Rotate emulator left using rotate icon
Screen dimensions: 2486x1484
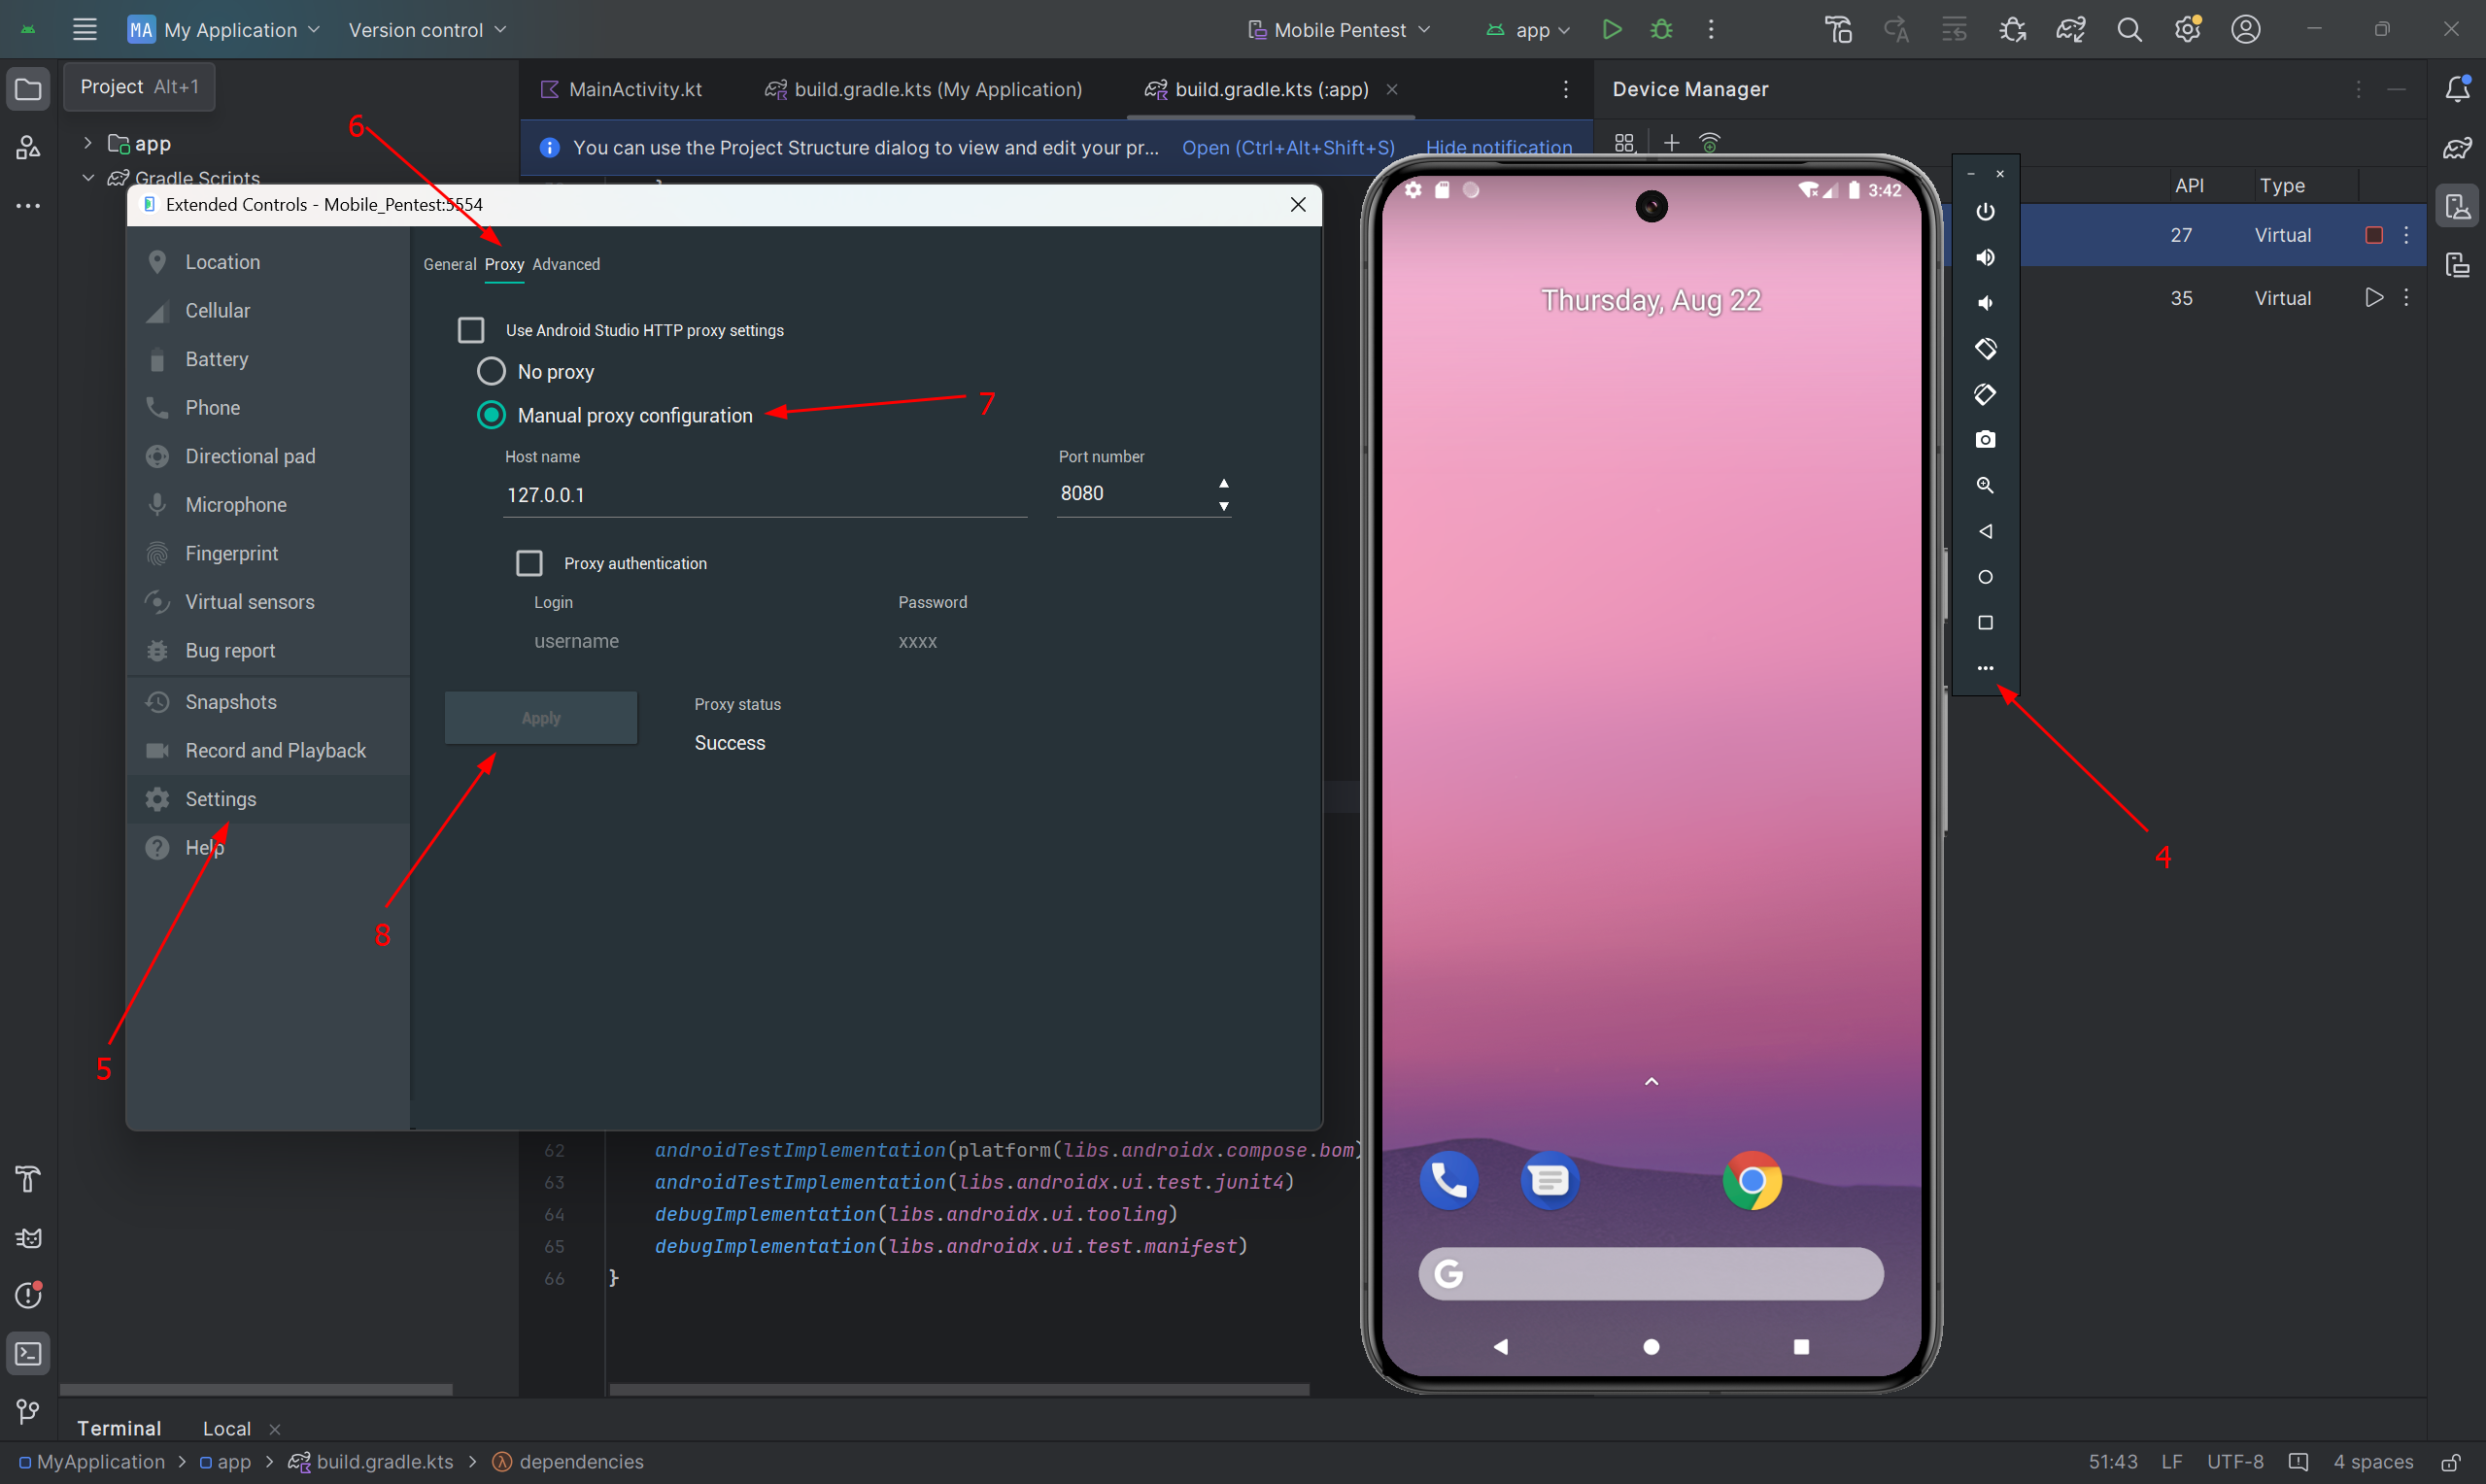click(1985, 349)
